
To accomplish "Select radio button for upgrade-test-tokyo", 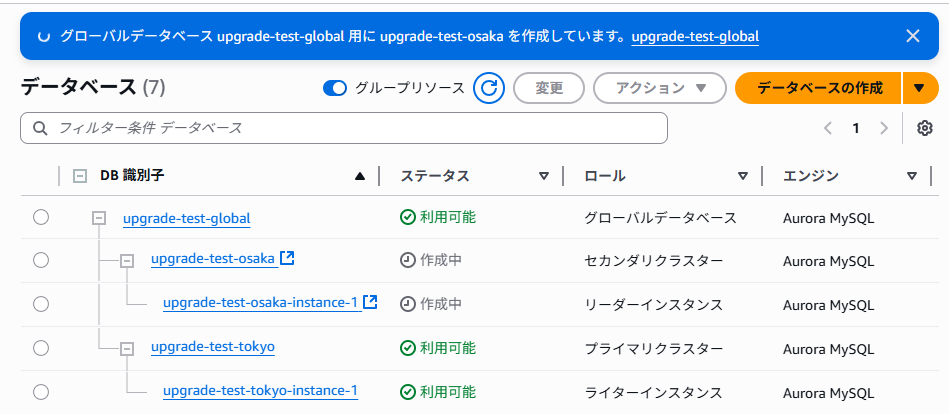I will [x=41, y=348].
